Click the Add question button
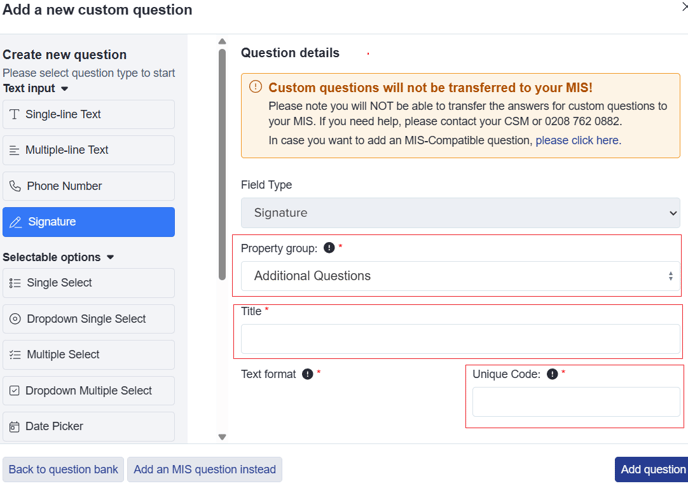The height and width of the screenshot is (493, 688). (652, 469)
